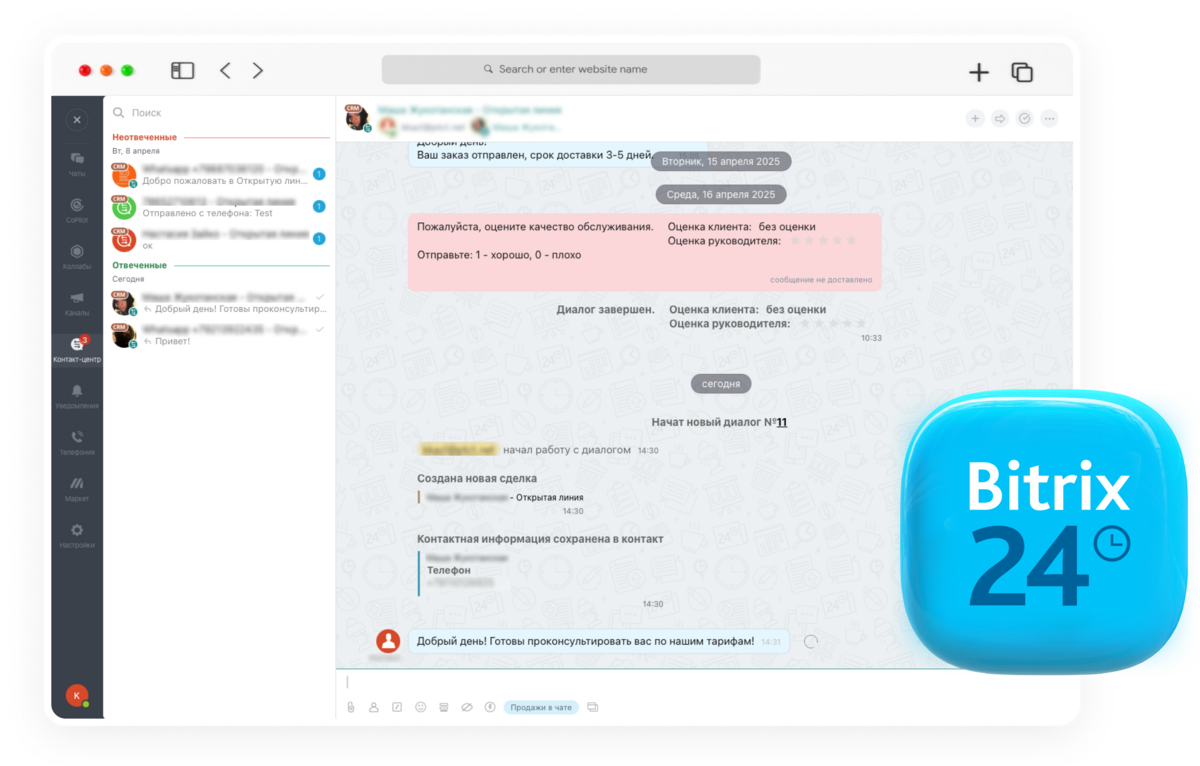Open Настройки gear in the sidebar

tap(77, 535)
